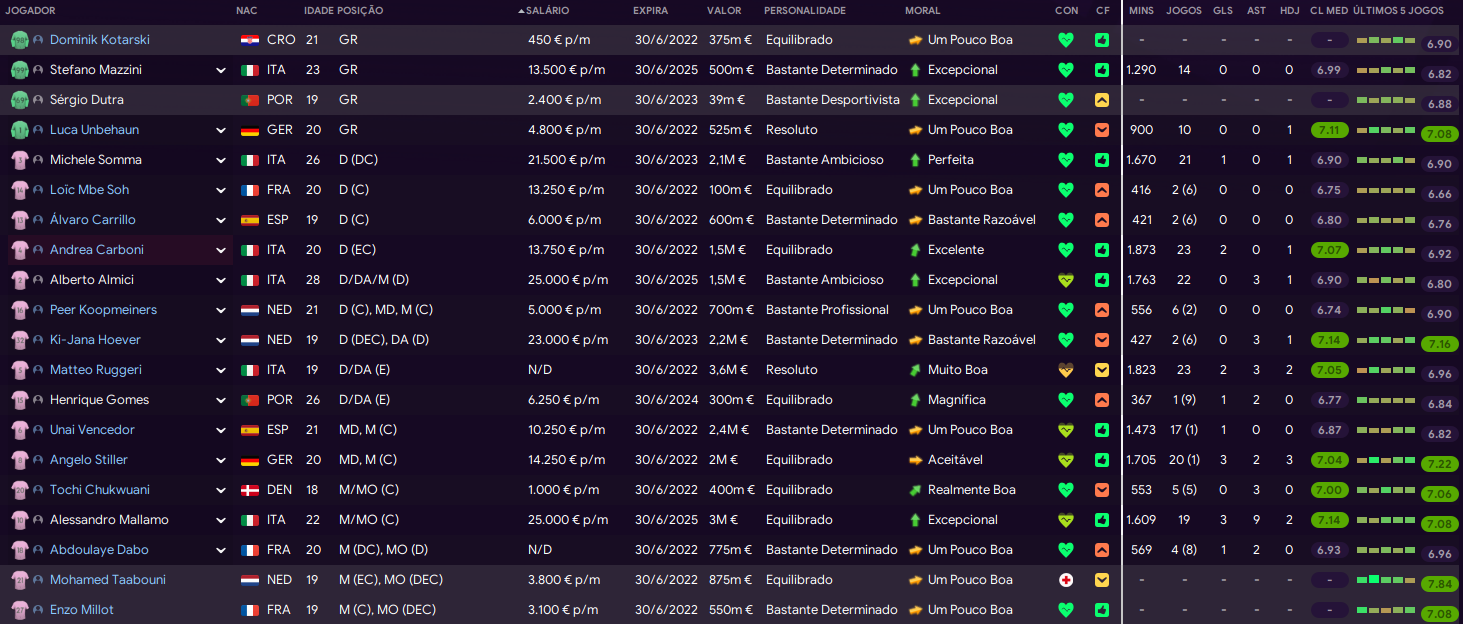Click the orange down-chevron fitness icon for Luca Unbehaun

tap(1102, 130)
